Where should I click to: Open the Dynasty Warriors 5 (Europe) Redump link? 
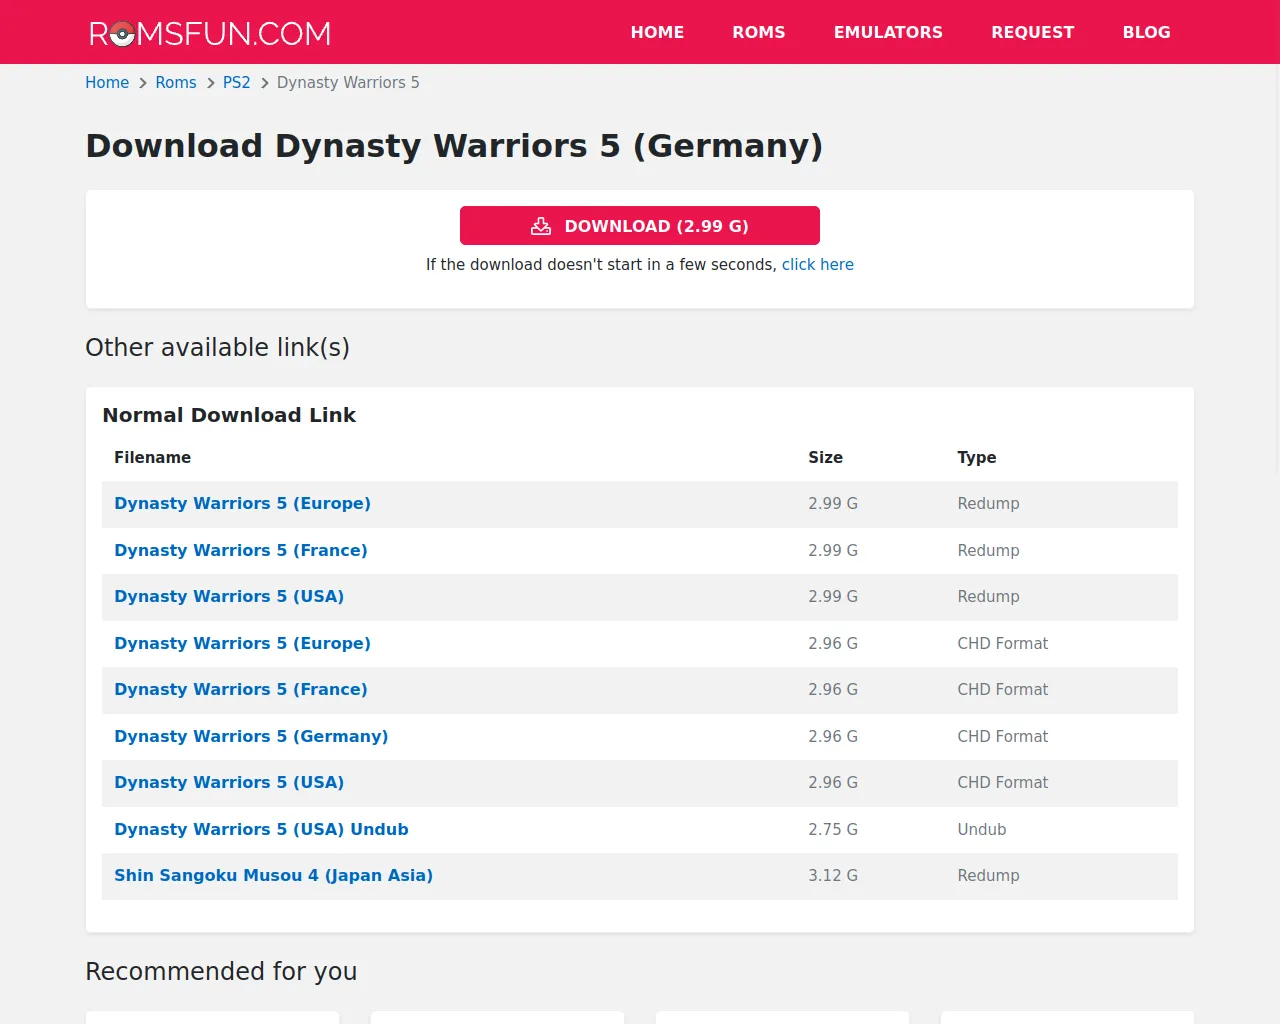(x=242, y=504)
